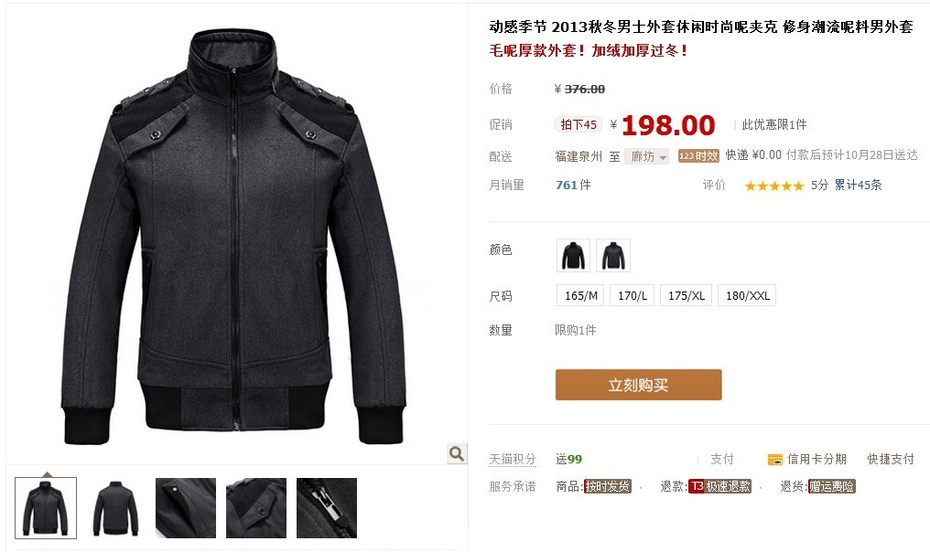This screenshot has height=552, width=930.
Task: Click the 按时发货 service badge
Action: tap(607, 487)
